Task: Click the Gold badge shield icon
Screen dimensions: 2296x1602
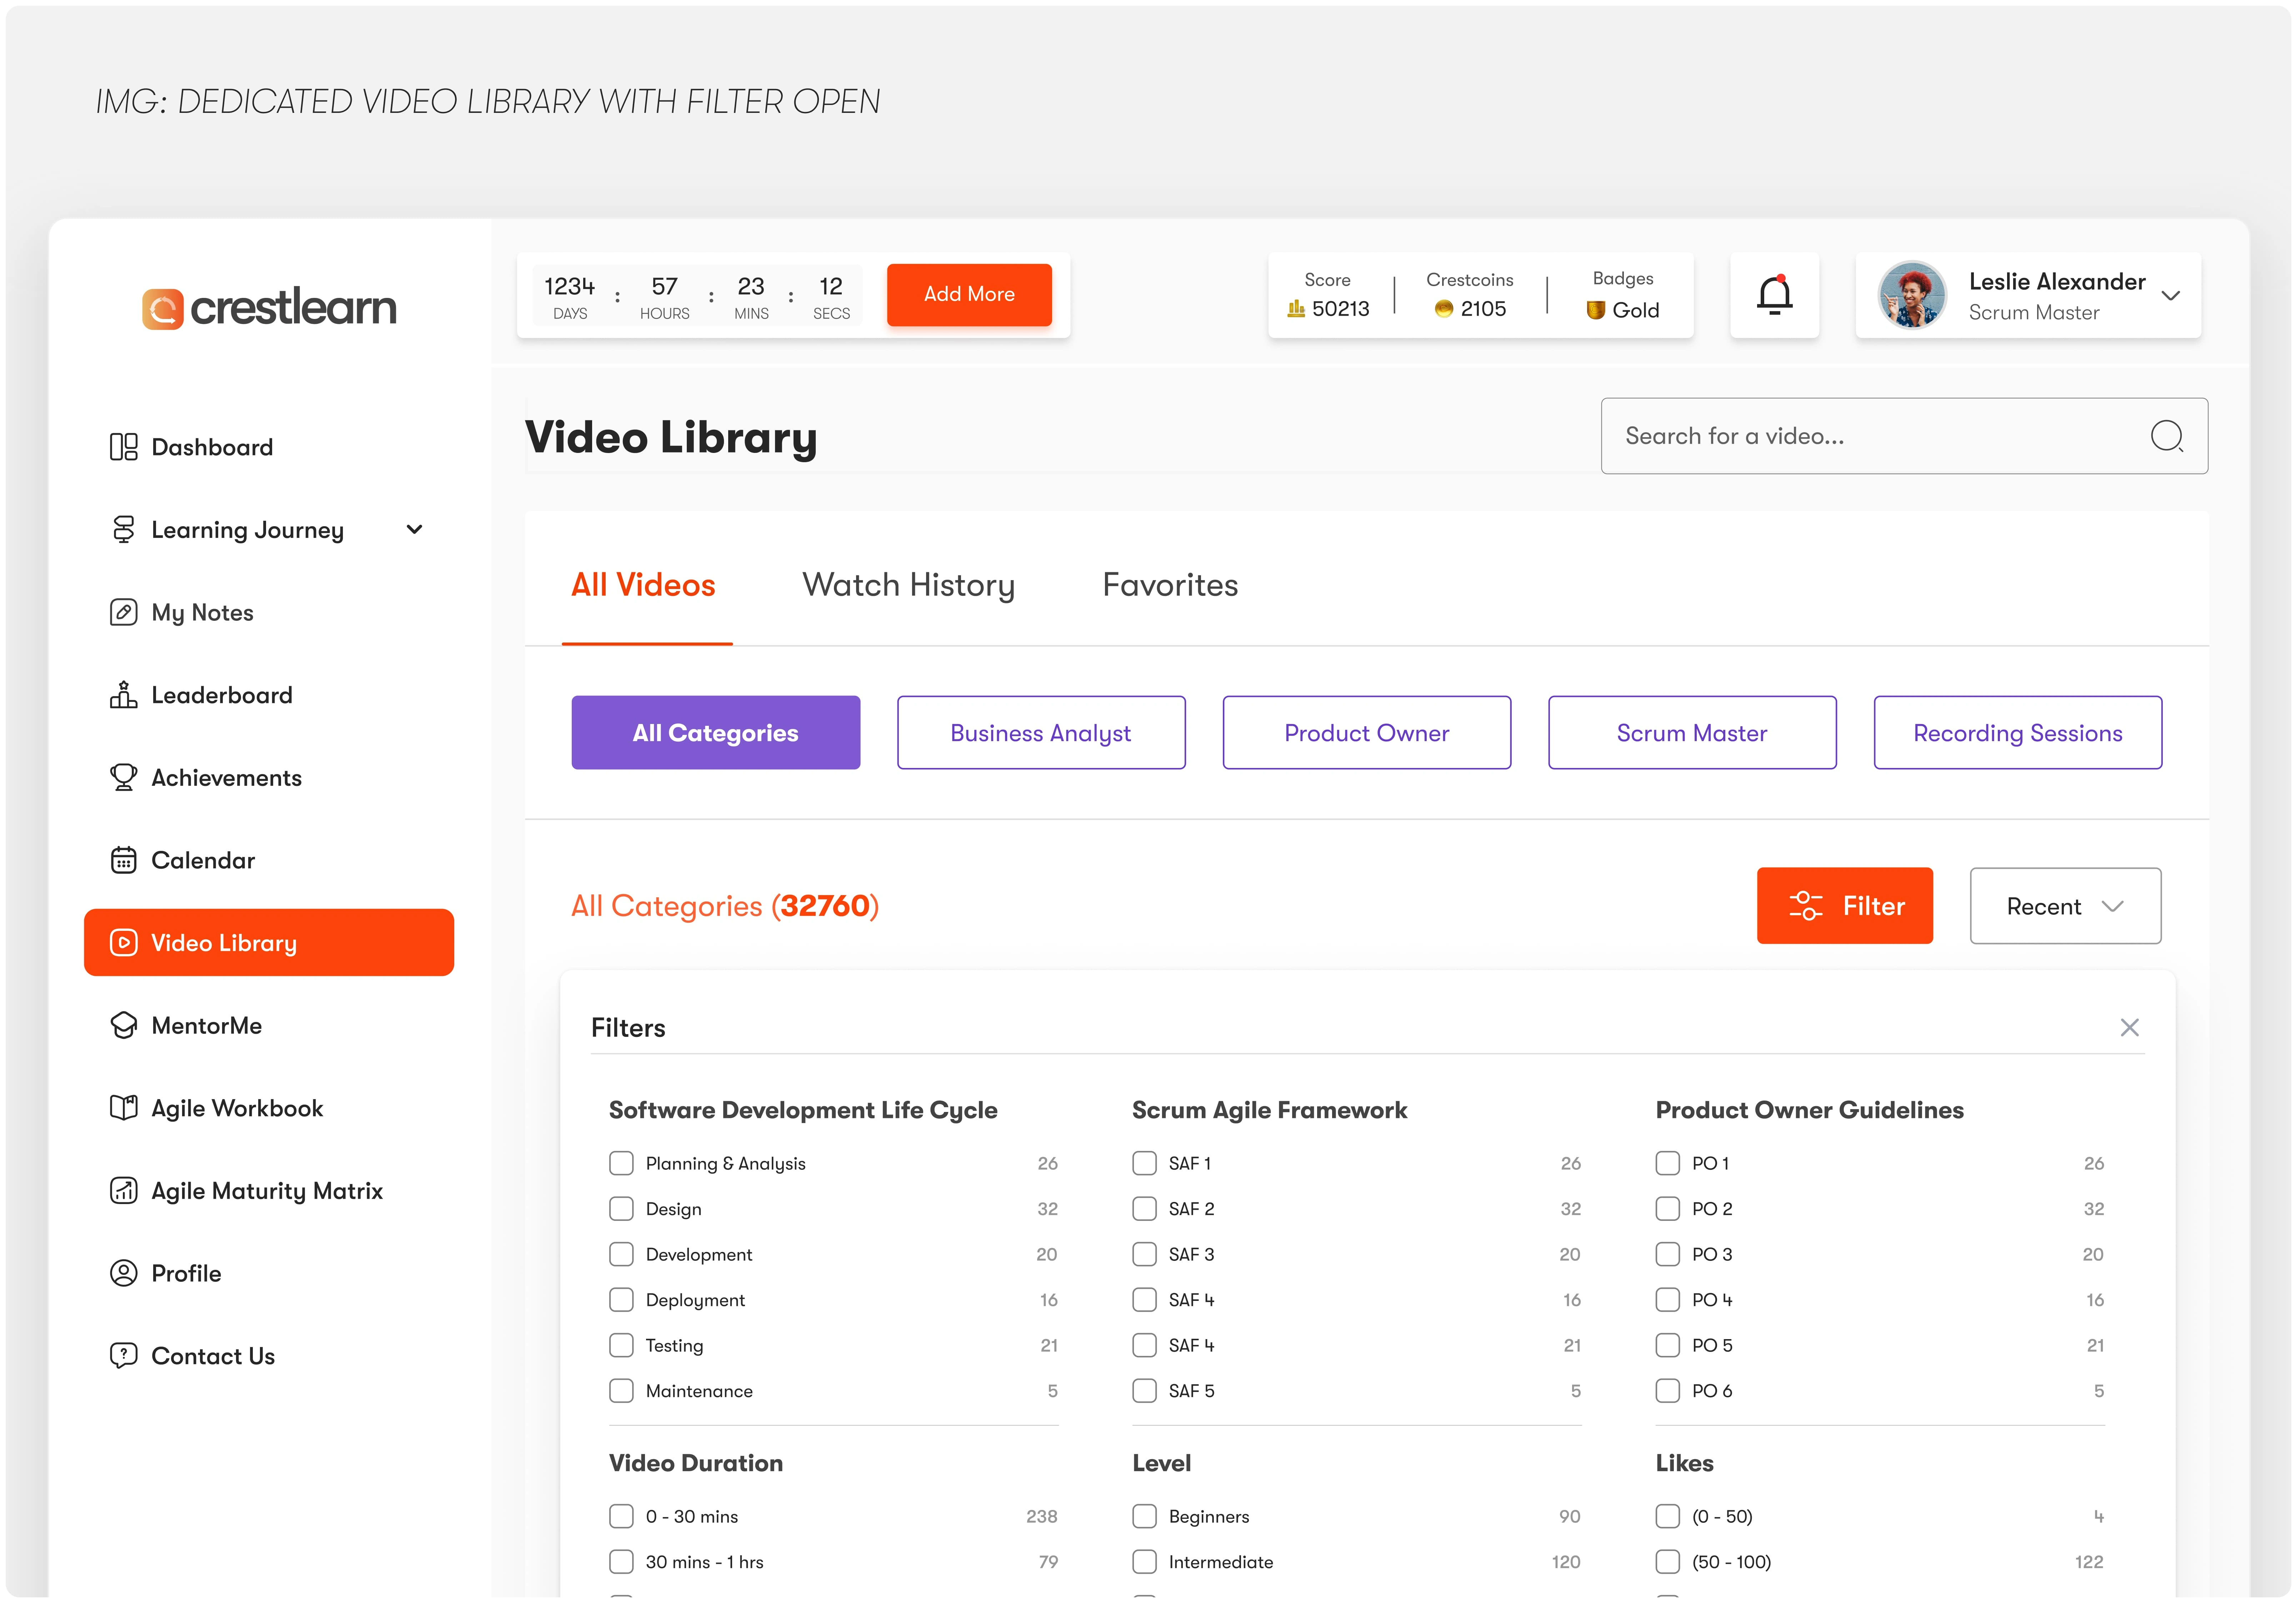Action: tap(1596, 310)
